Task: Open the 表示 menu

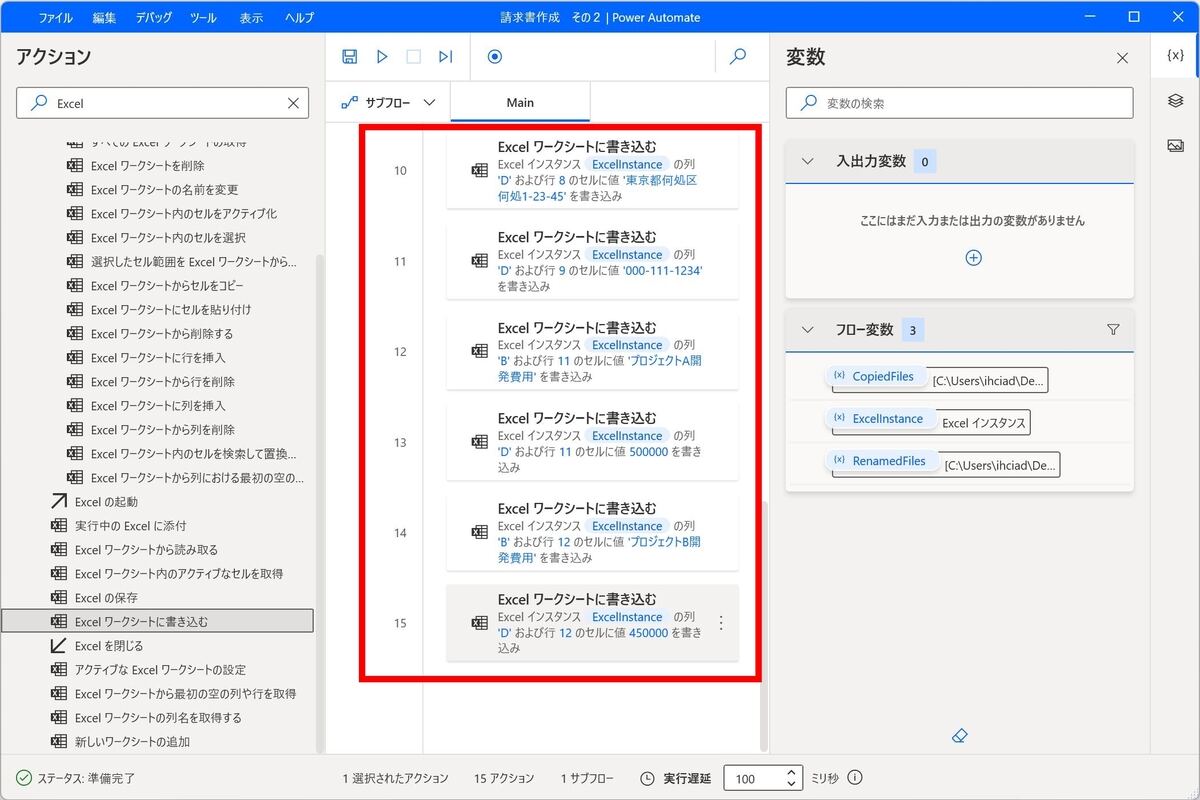Action: coord(251,18)
